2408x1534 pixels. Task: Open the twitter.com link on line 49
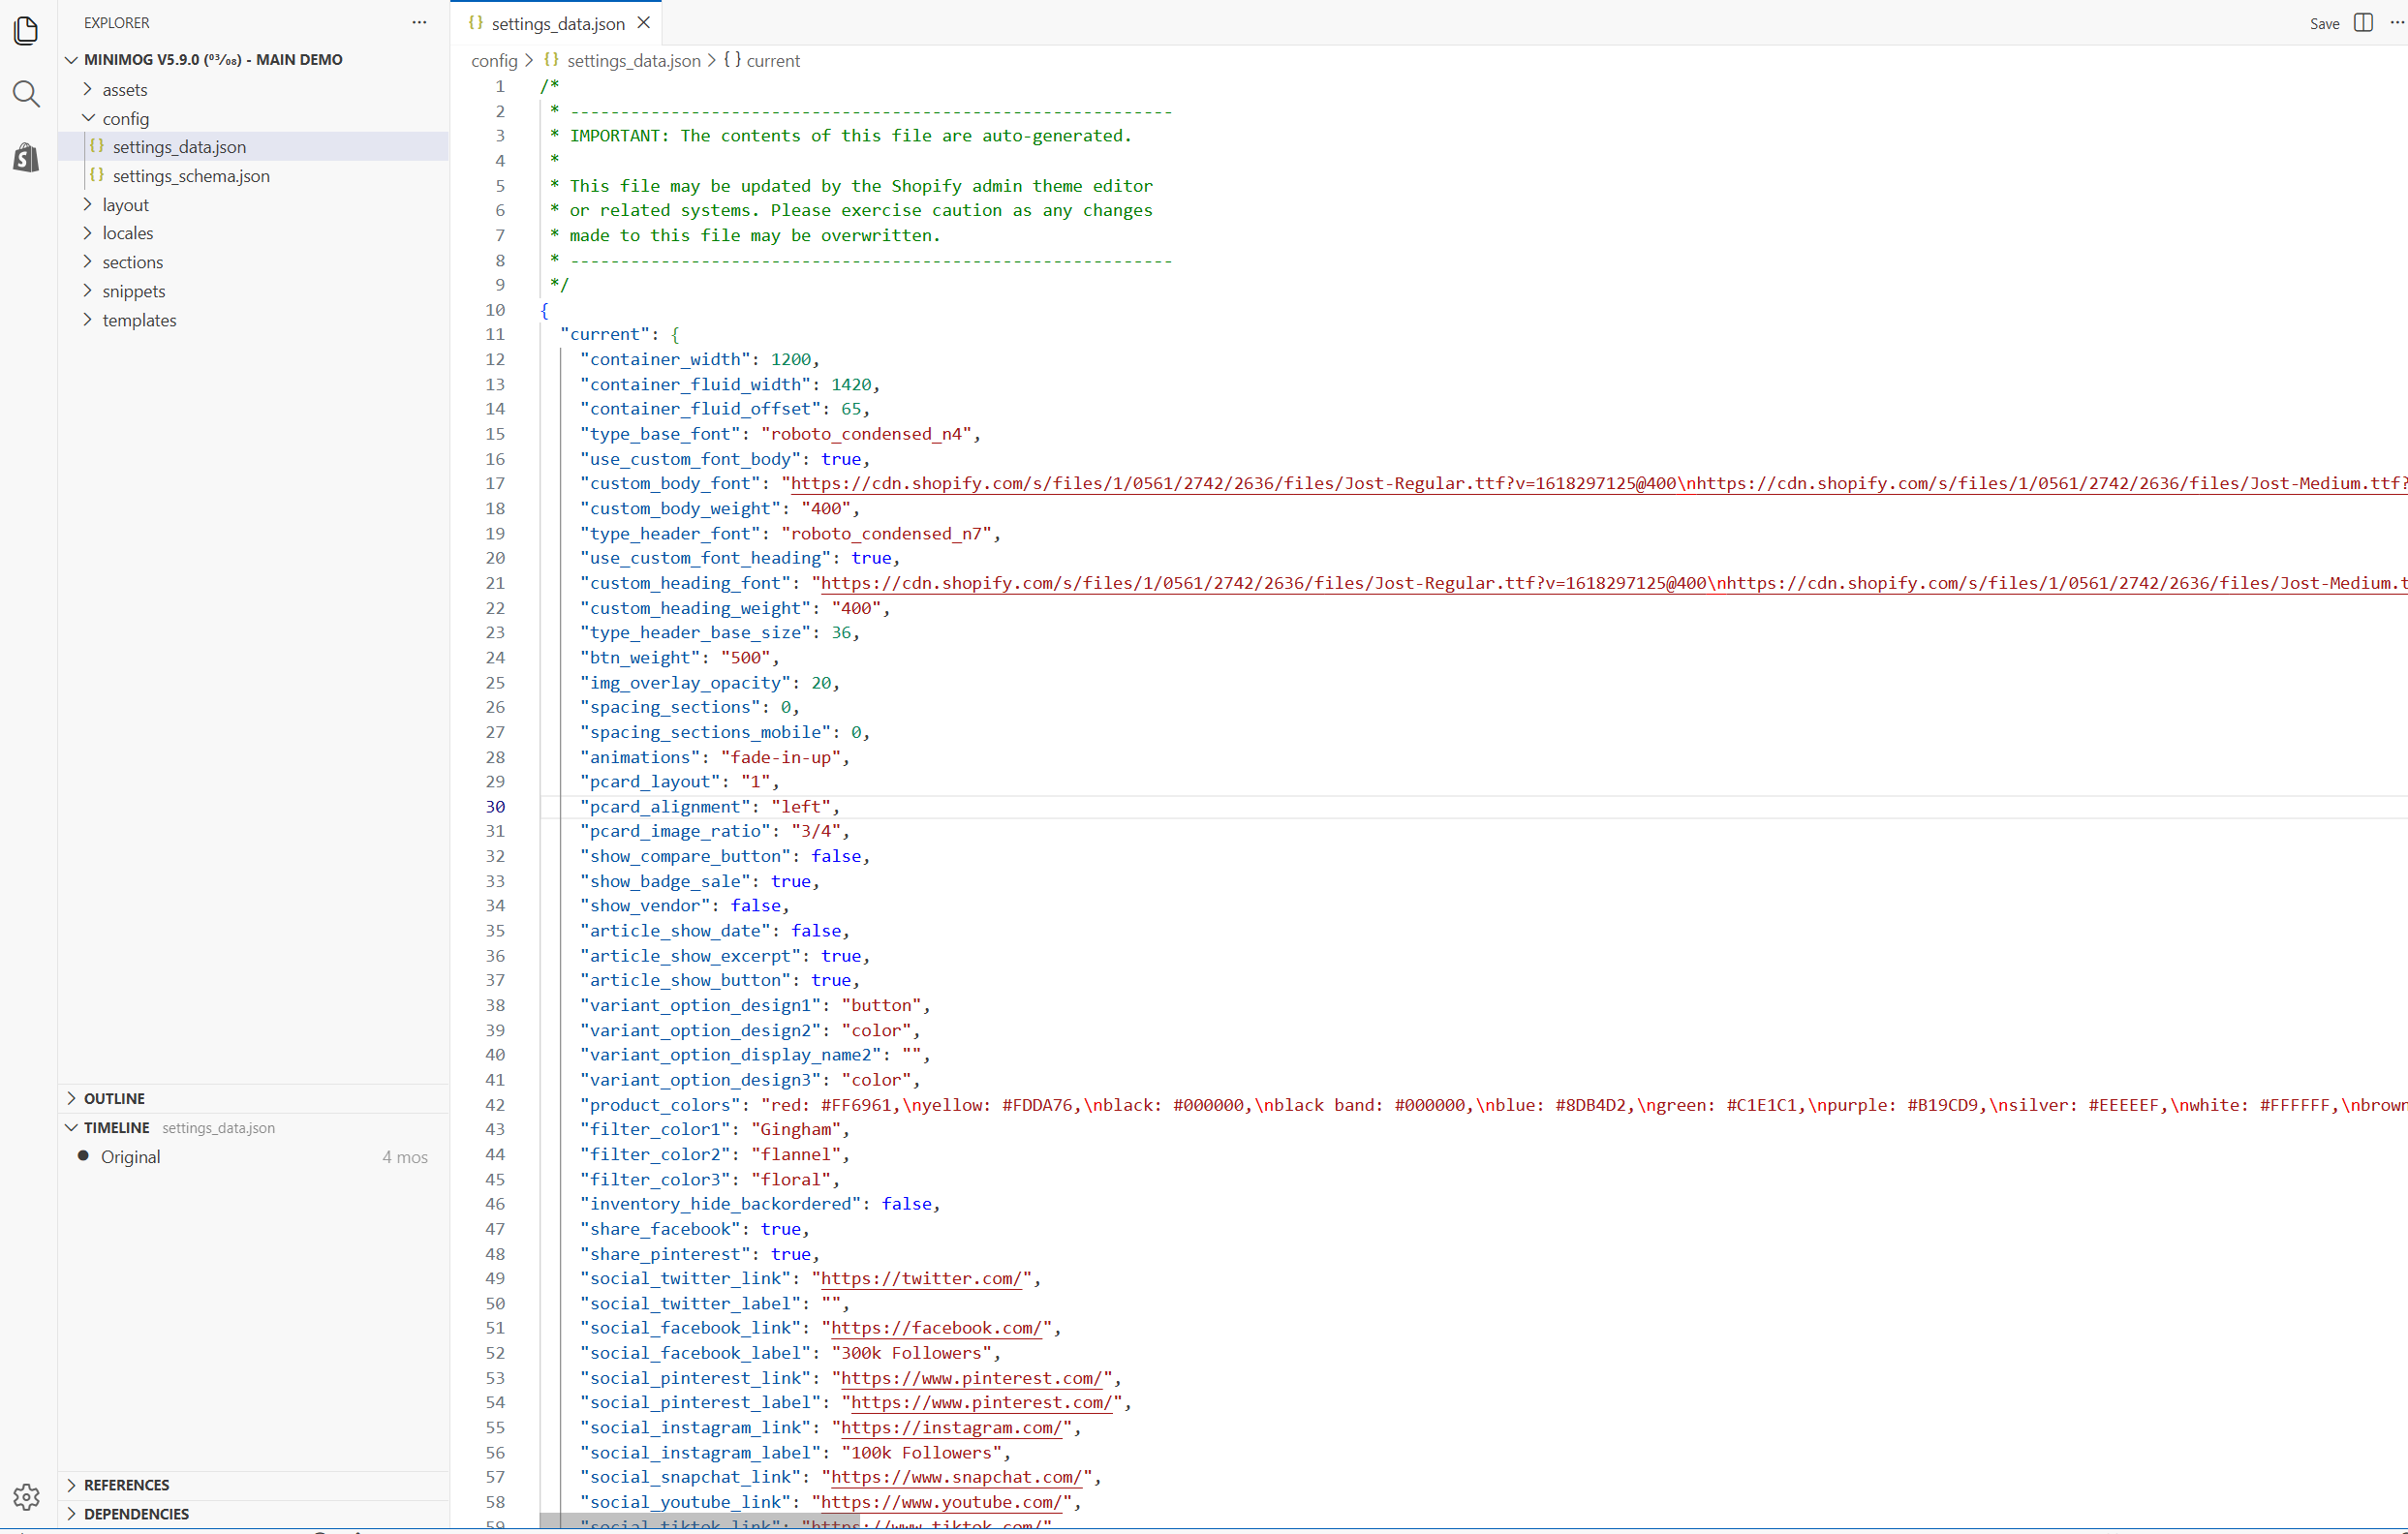921,1278
